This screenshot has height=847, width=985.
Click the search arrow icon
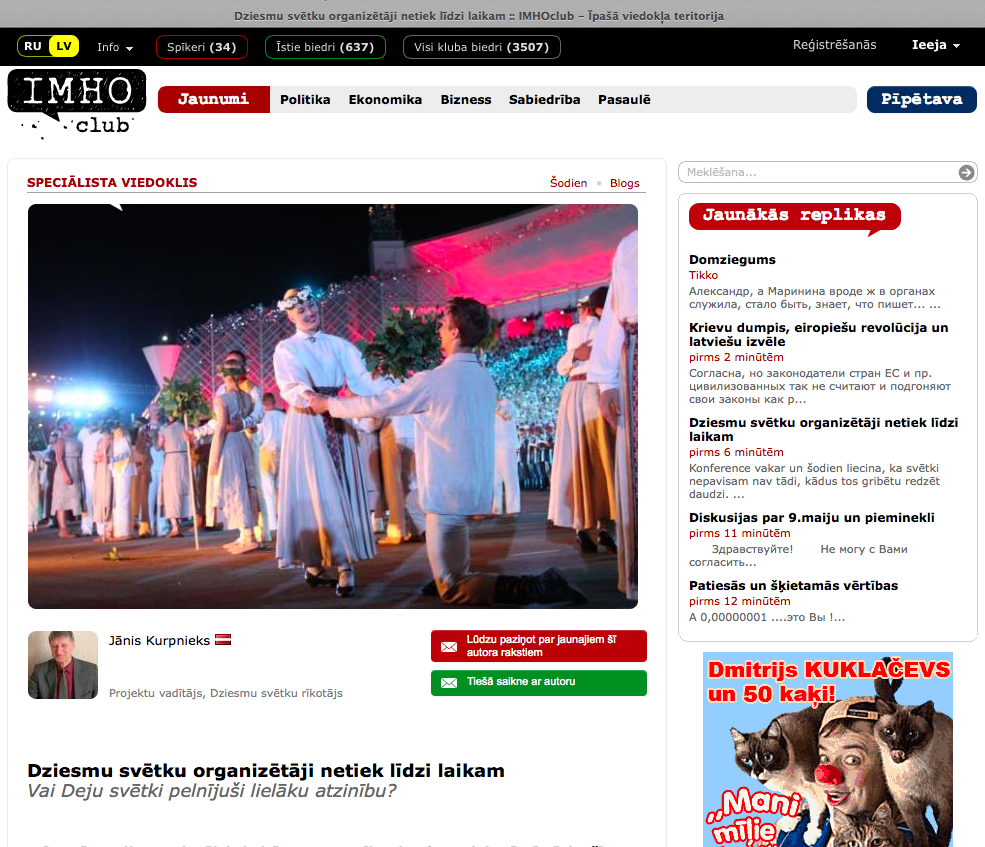(x=966, y=172)
